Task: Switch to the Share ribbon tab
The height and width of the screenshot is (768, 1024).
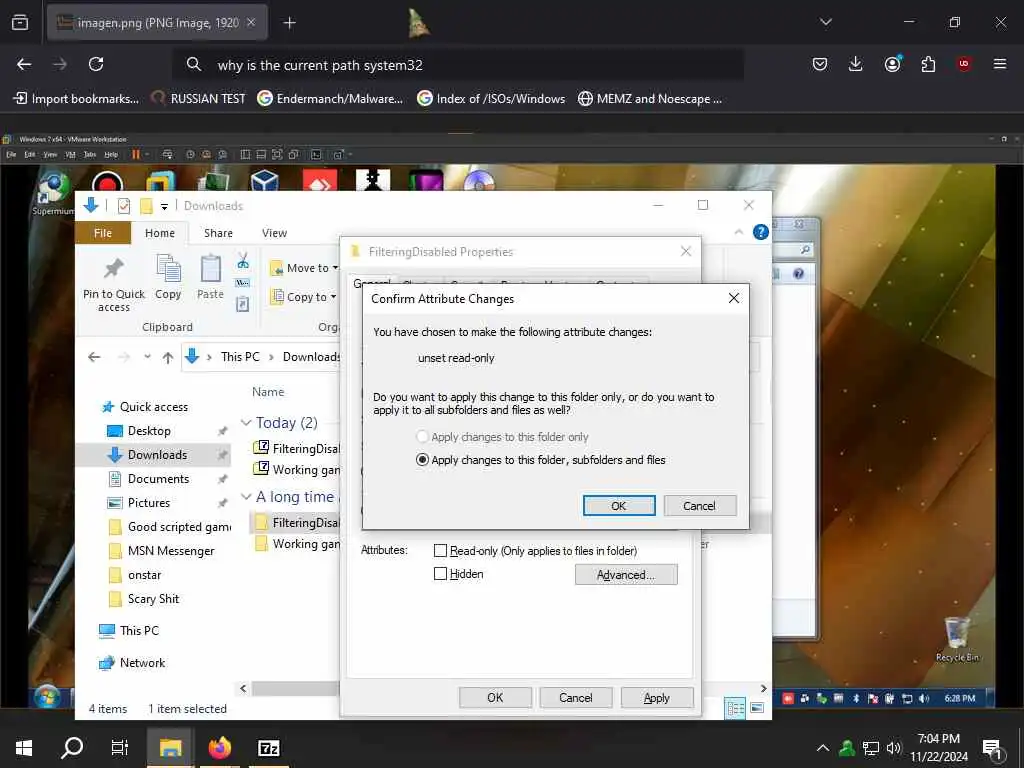Action: (218, 233)
